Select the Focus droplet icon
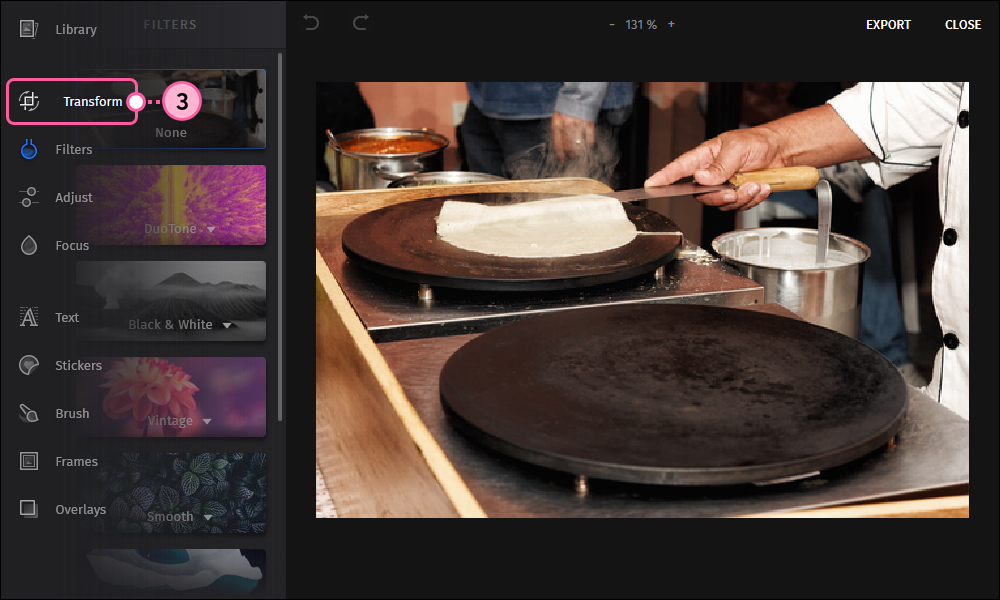The width and height of the screenshot is (1000, 600). tap(29, 245)
